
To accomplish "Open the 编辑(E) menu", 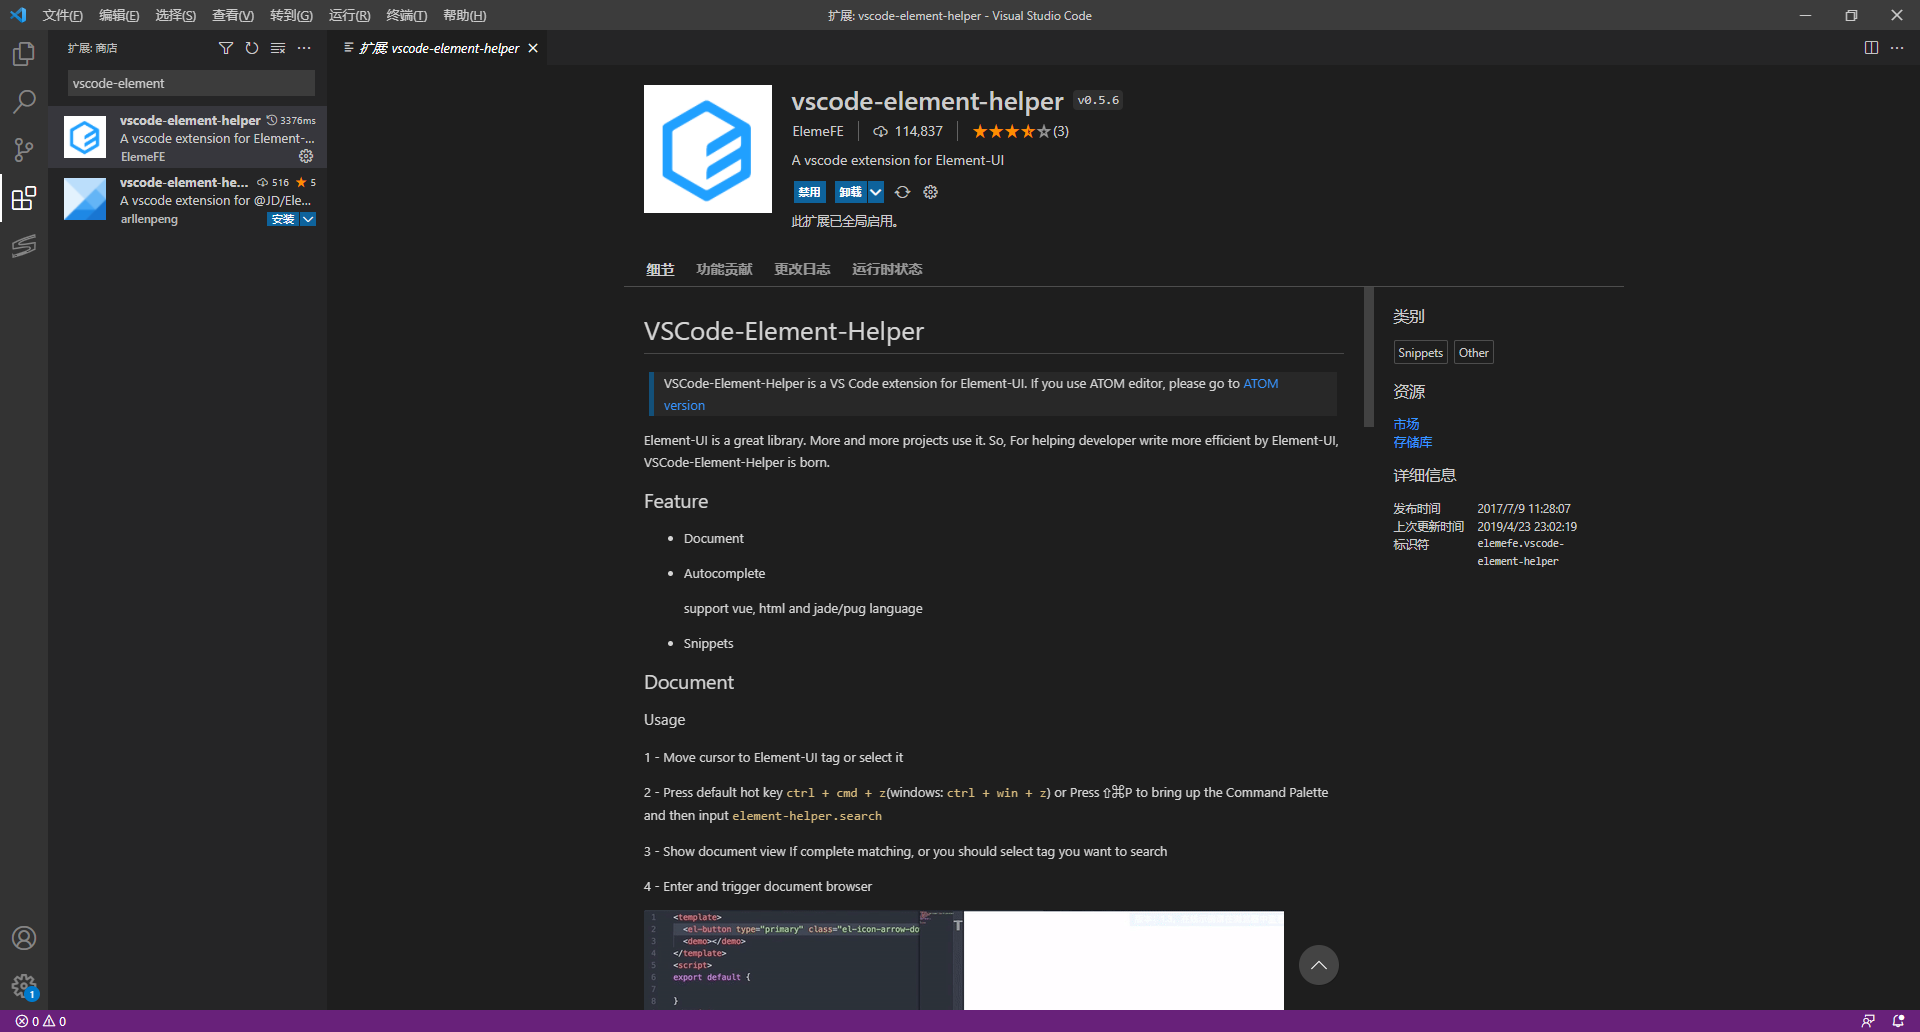I will [119, 15].
